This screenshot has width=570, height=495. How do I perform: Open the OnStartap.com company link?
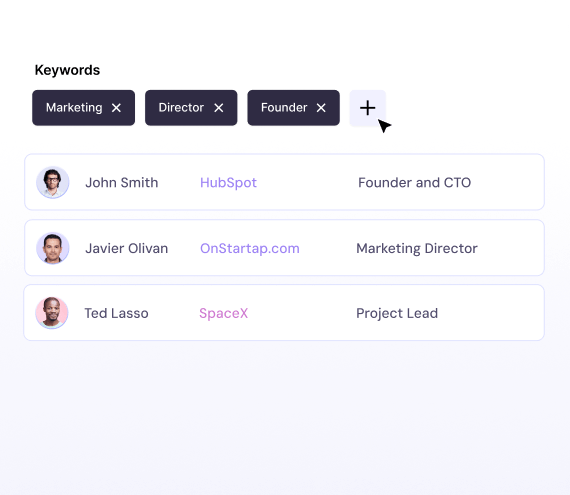pos(250,249)
